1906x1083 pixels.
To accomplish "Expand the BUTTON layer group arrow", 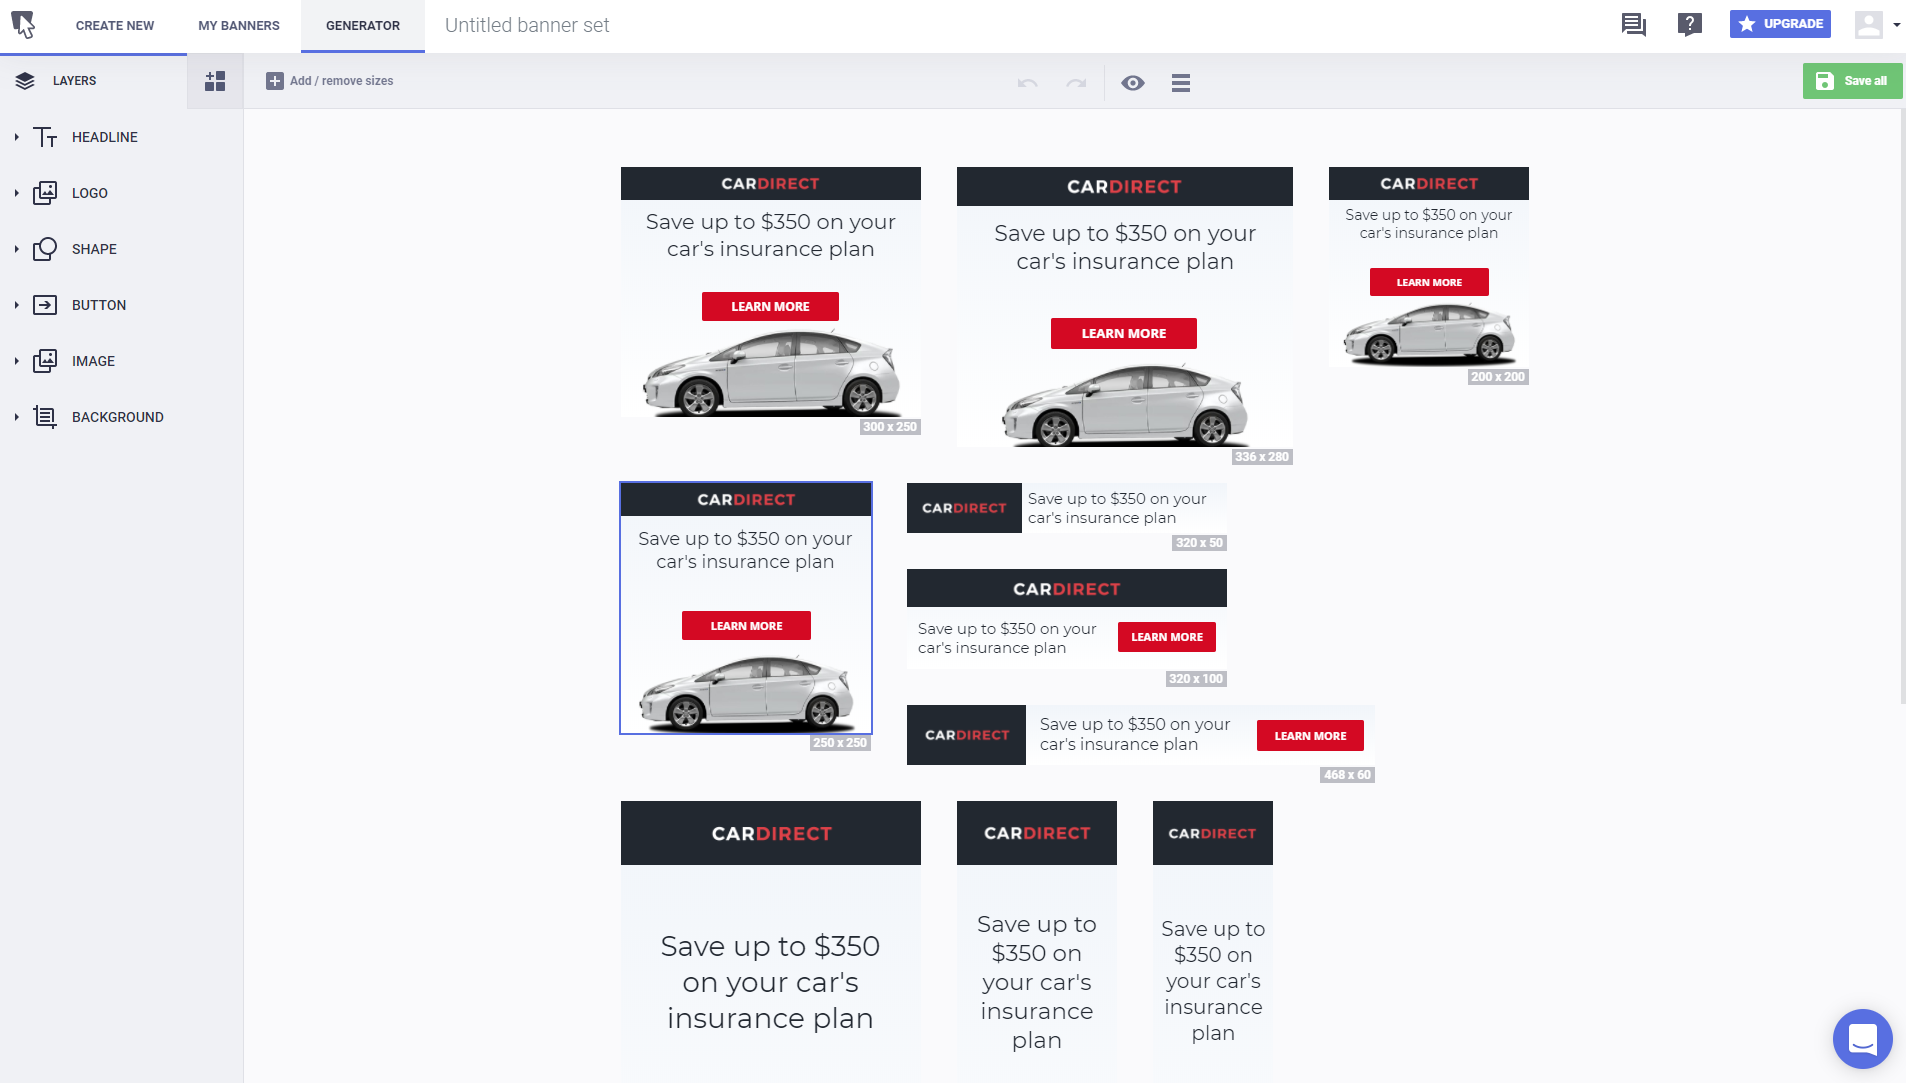I will tap(16, 305).
